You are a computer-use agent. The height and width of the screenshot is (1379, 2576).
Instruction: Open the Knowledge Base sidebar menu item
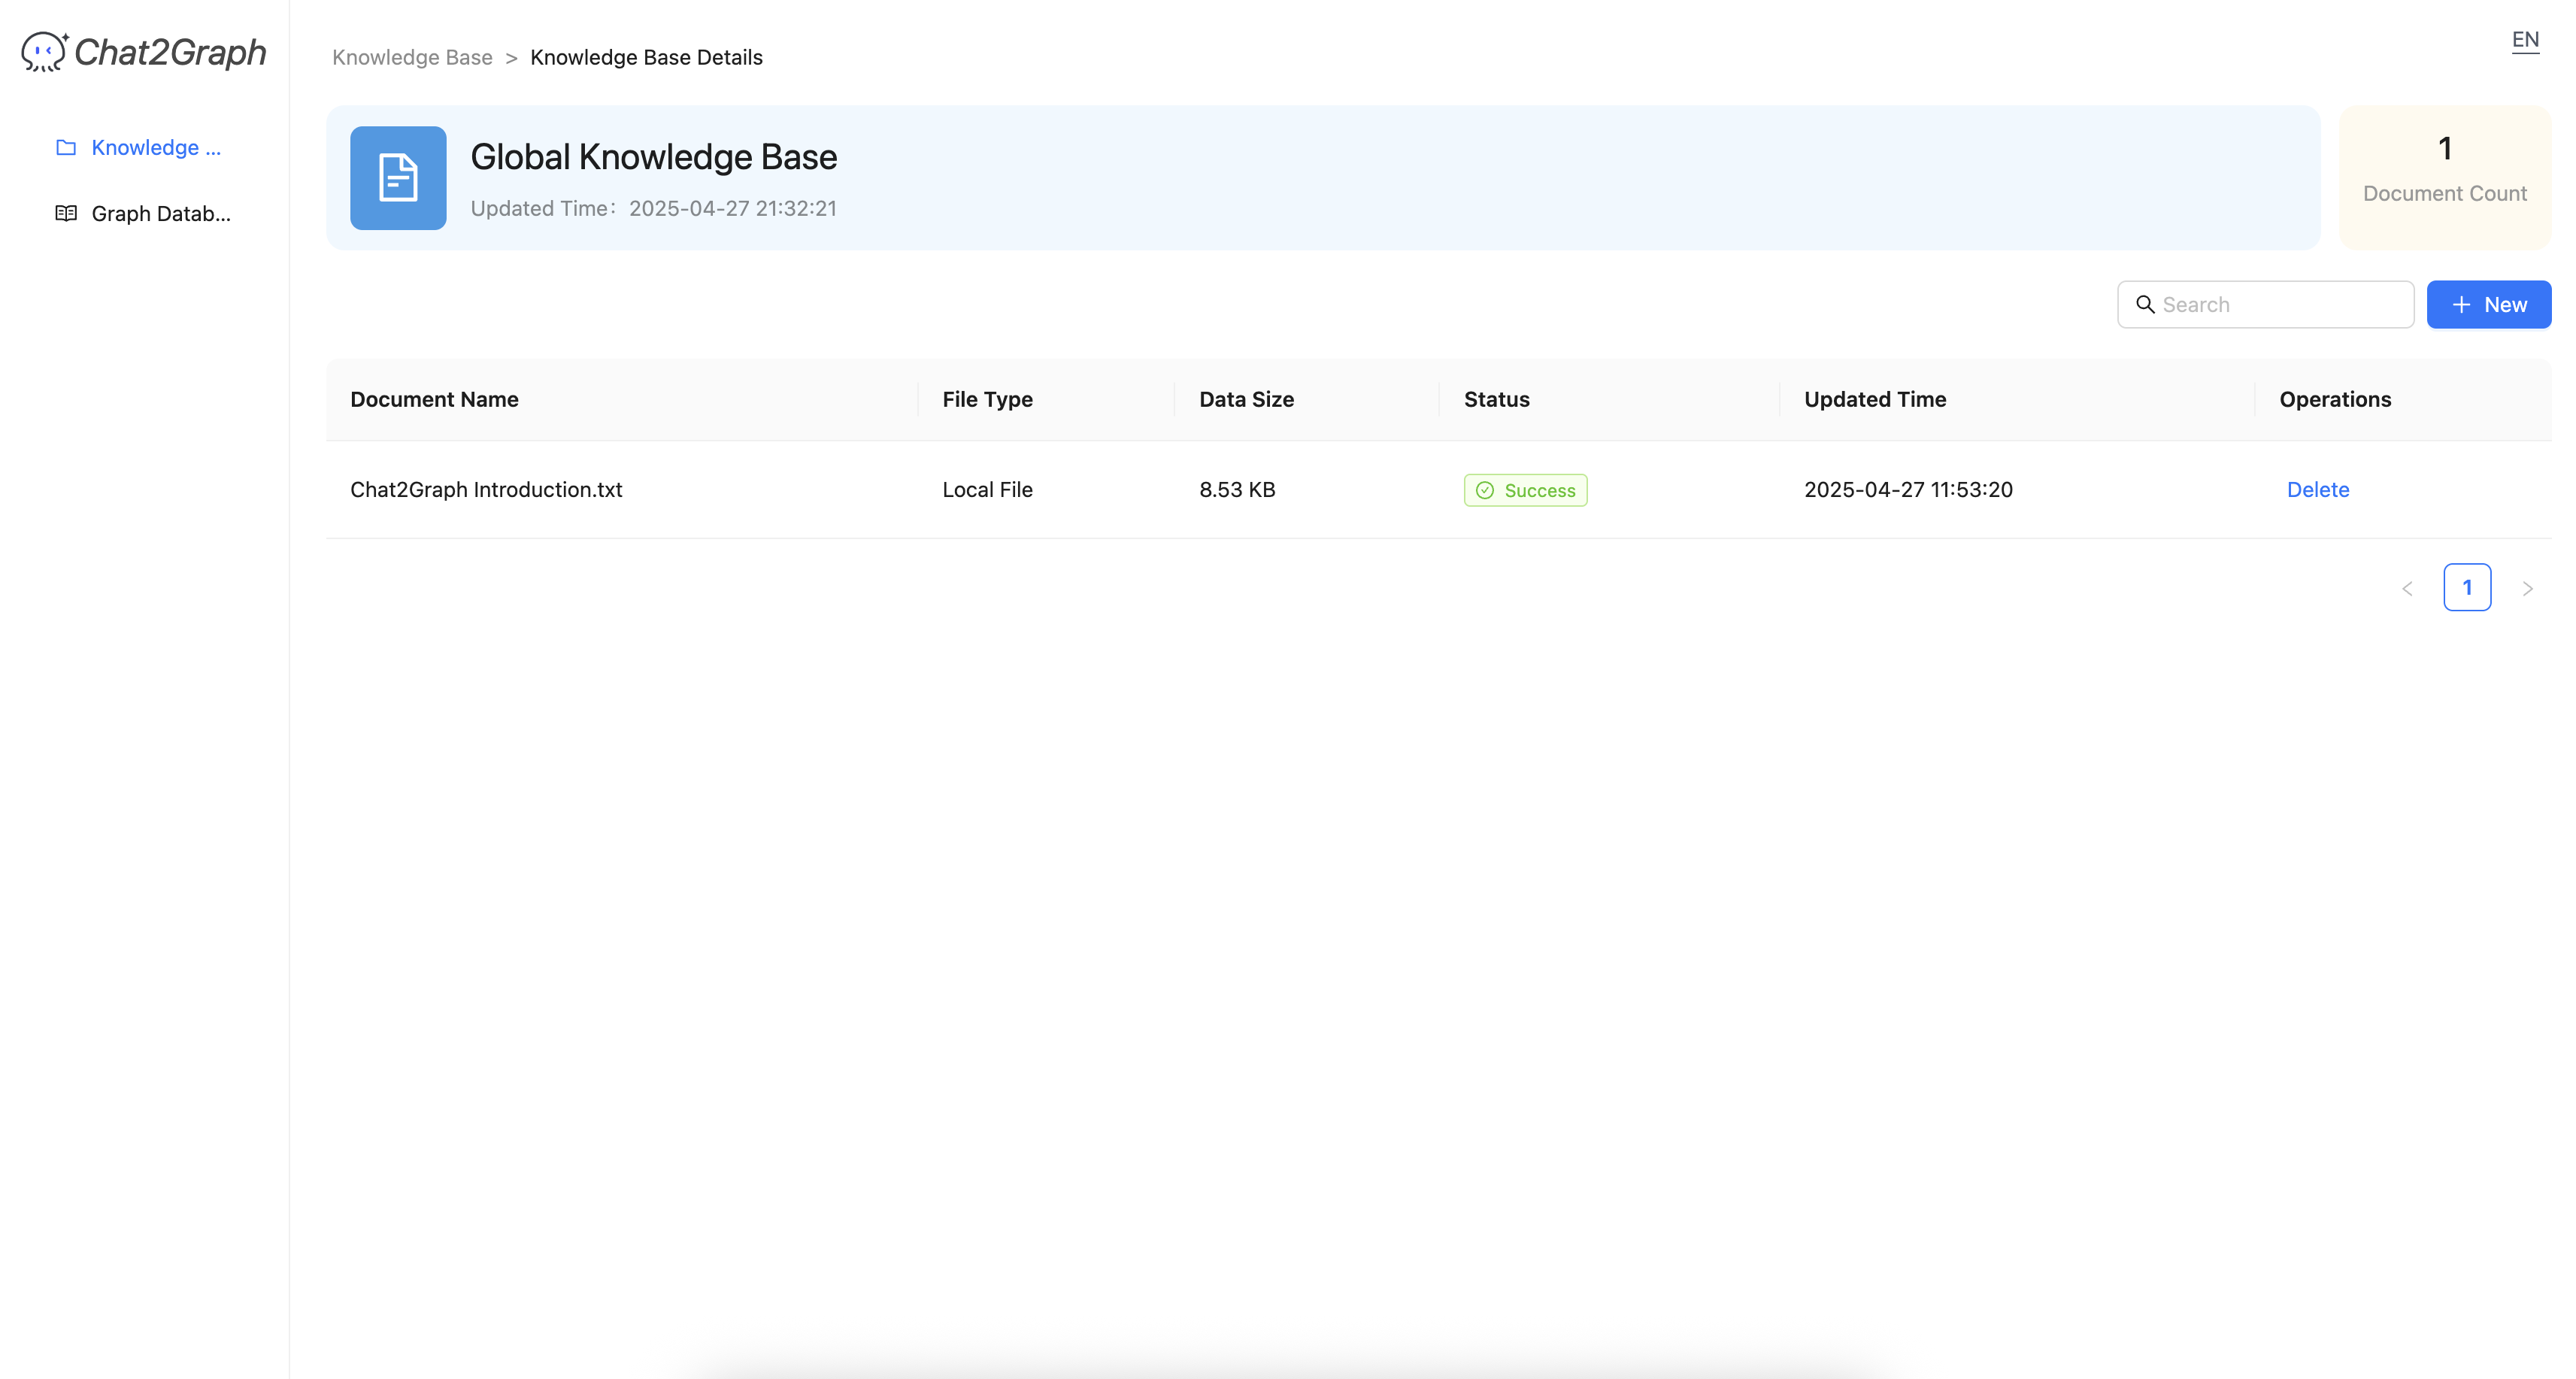pyautogui.click(x=155, y=148)
